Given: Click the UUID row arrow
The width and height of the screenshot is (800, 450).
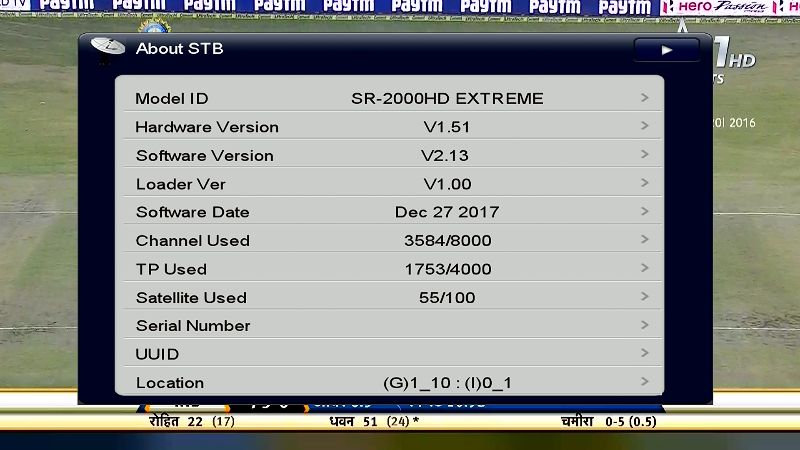Looking at the screenshot, I should [x=645, y=354].
